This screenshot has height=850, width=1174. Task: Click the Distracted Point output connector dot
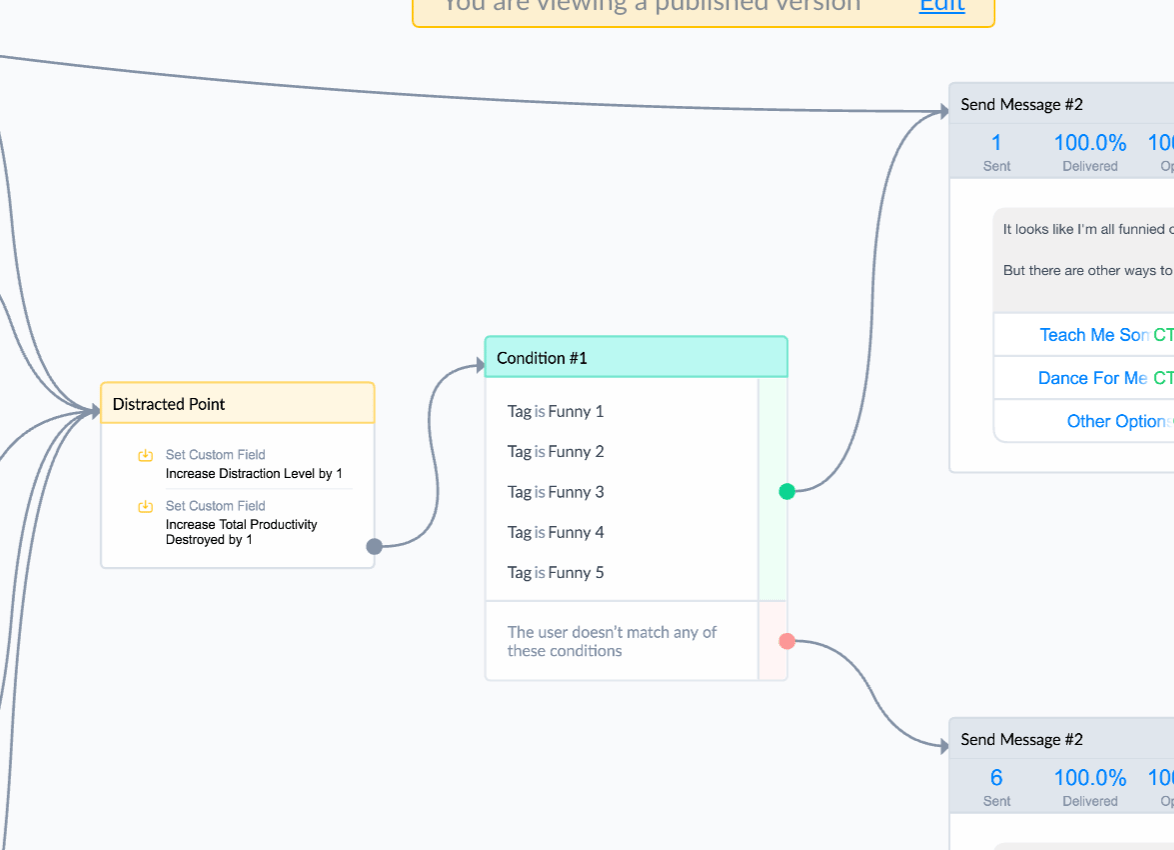coord(374,547)
